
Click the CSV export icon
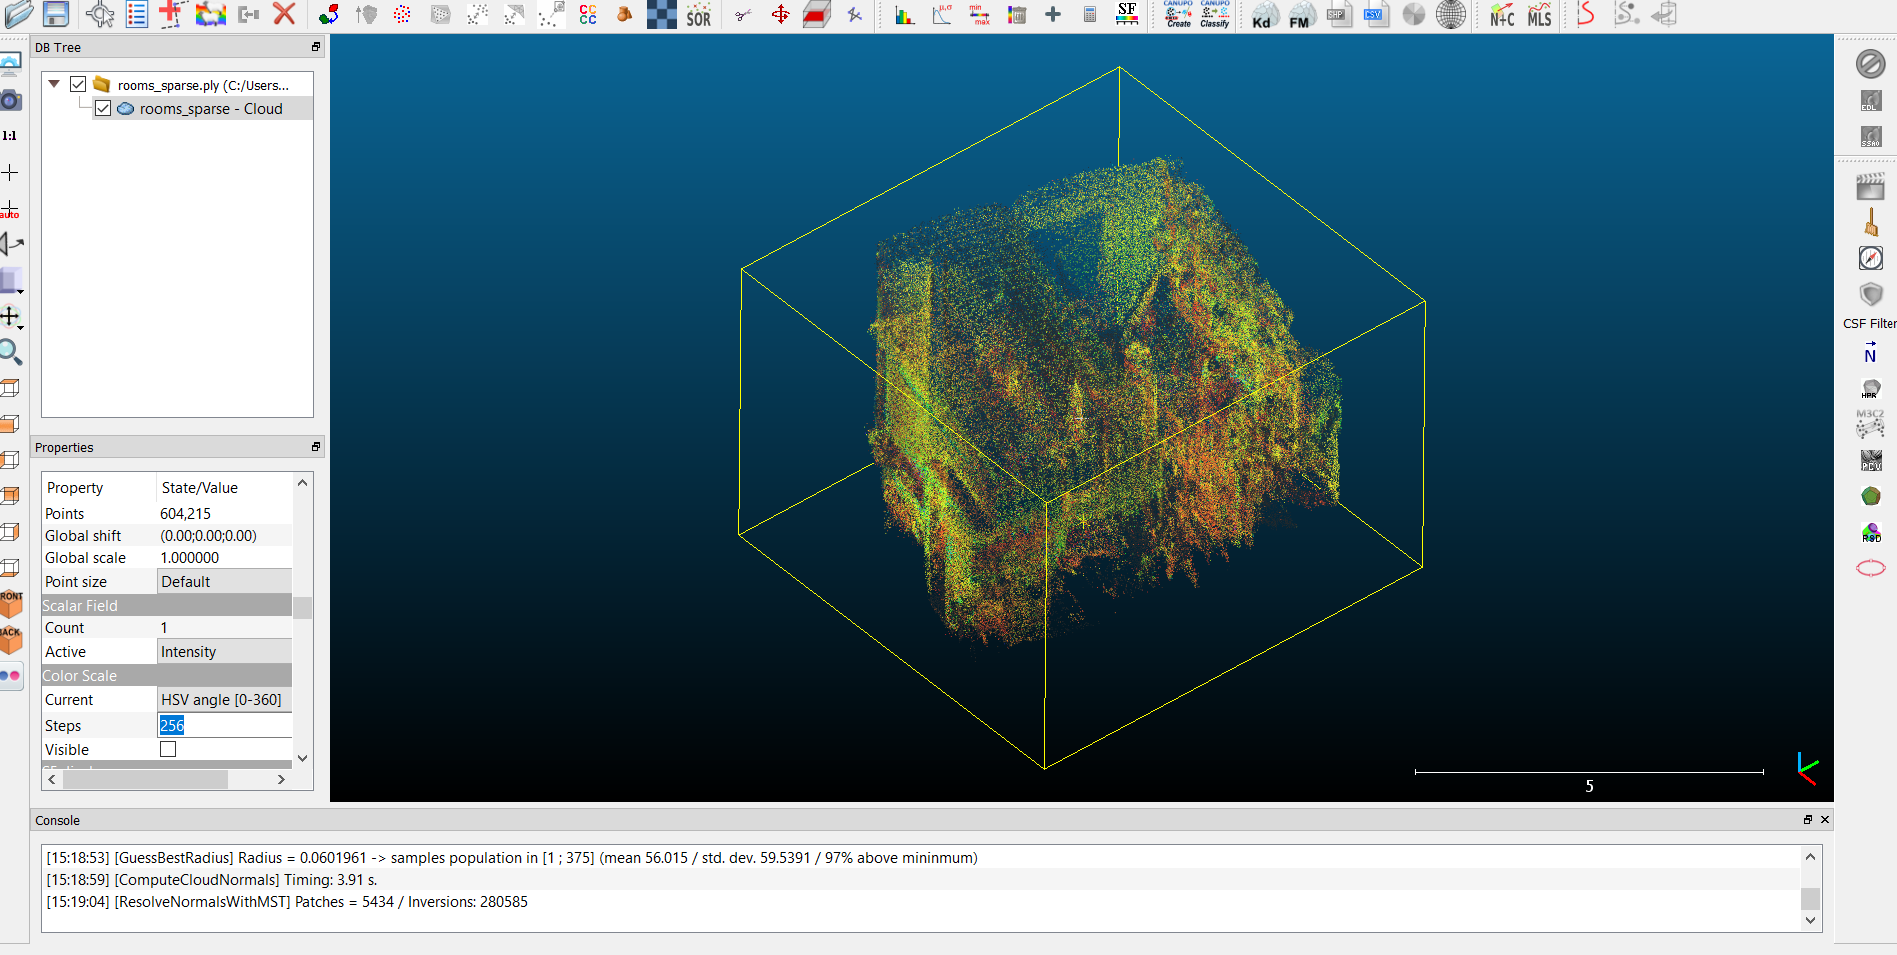[1375, 14]
